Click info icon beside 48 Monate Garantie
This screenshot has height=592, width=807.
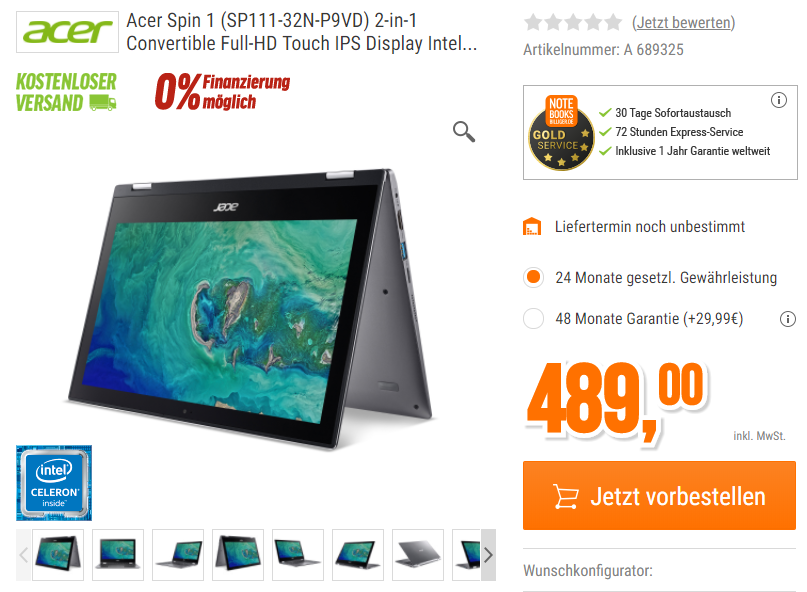[787, 319]
